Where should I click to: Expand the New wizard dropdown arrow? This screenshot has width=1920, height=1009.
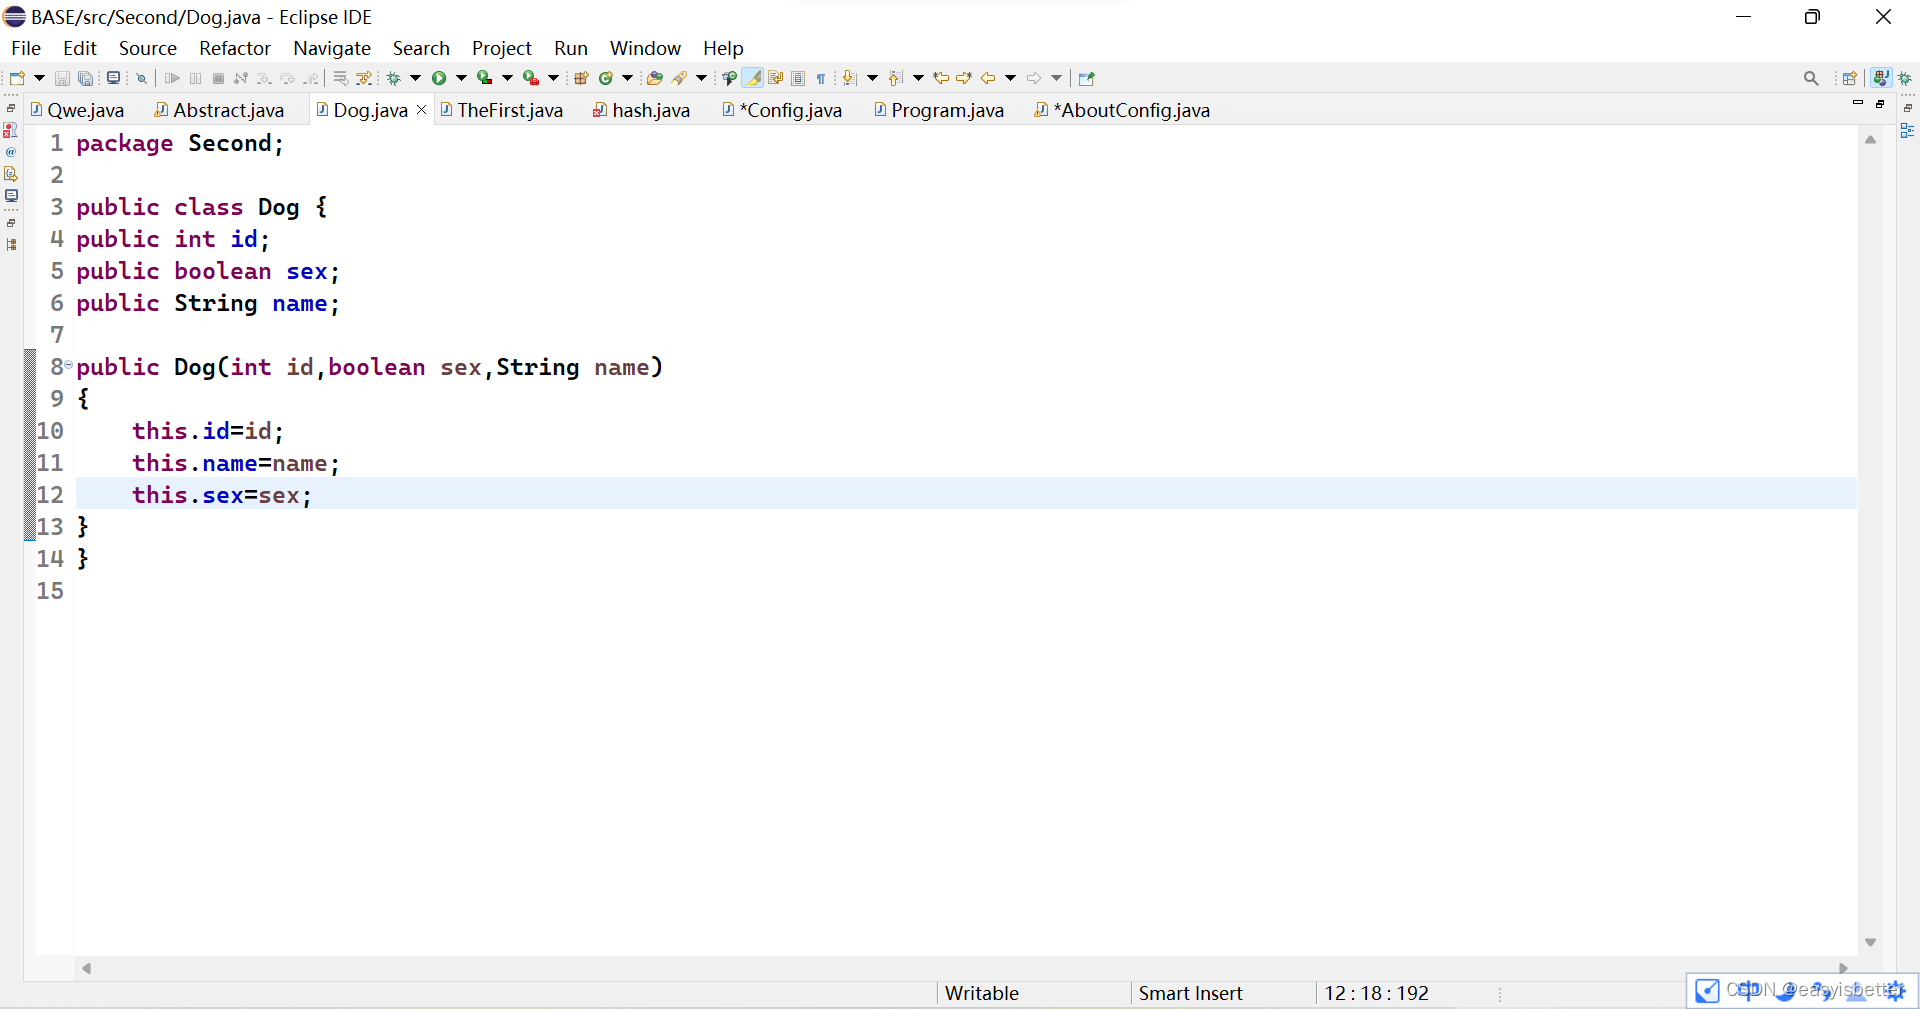pos(38,78)
